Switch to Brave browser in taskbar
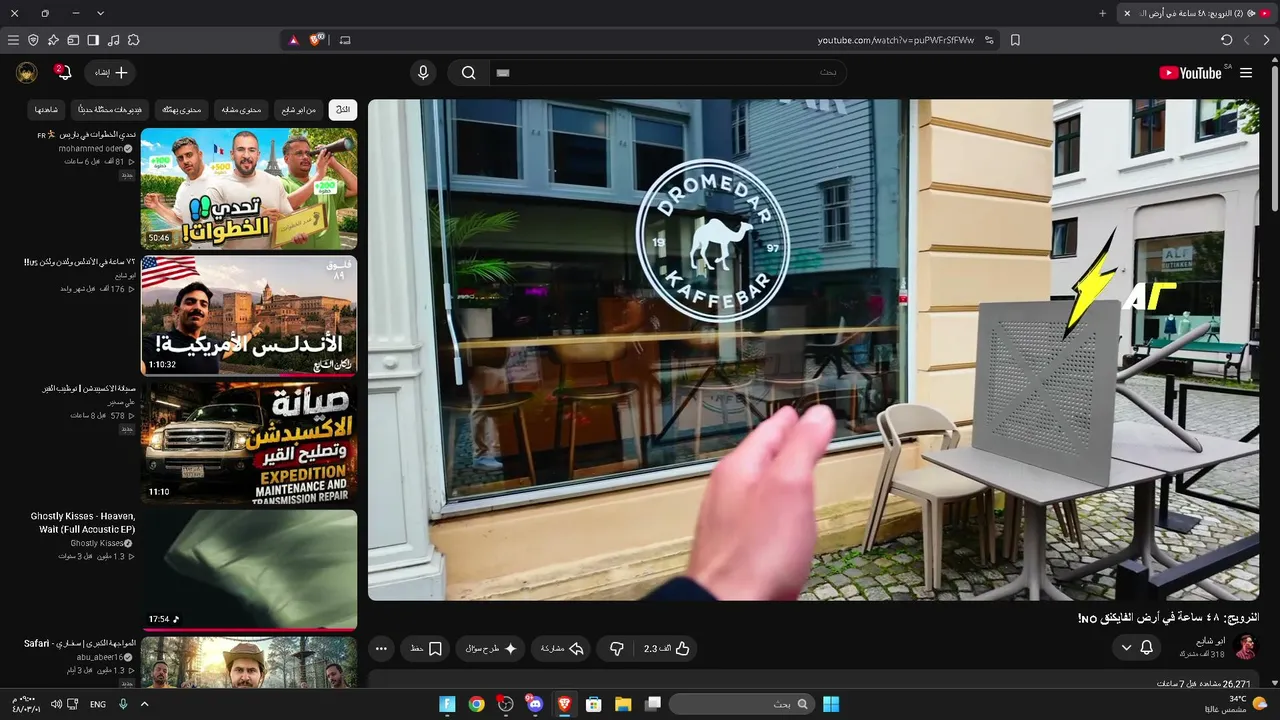The image size is (1280, 720). [x=563, y=704]
